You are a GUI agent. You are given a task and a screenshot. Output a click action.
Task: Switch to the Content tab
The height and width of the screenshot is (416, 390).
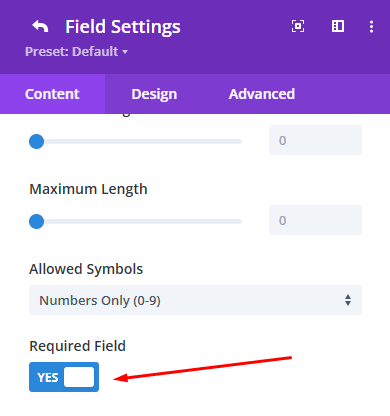pyautogui.click(x=52, y=94)
